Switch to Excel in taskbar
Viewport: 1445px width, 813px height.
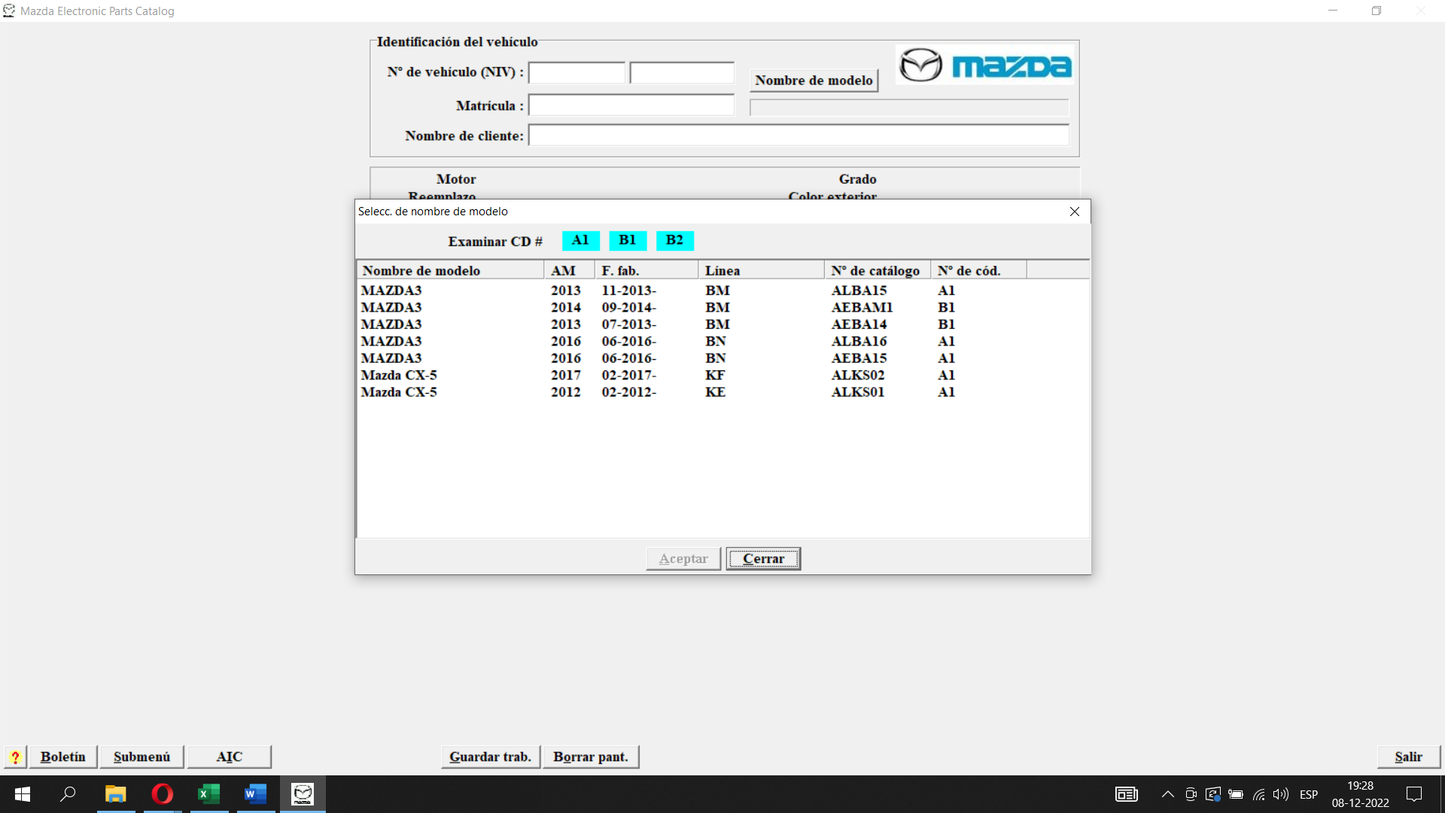pos(208,794)
